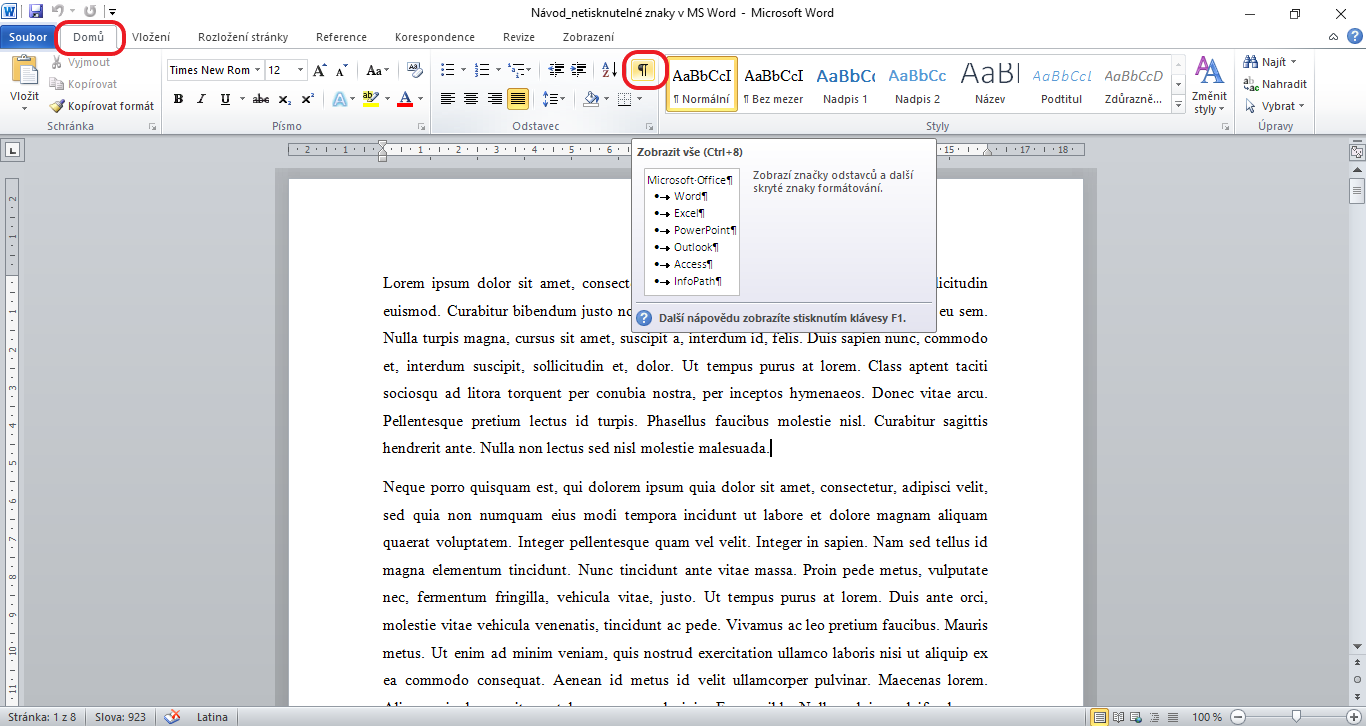
Task: Click Kopírovat formát format painter
Action: [102, 106]
